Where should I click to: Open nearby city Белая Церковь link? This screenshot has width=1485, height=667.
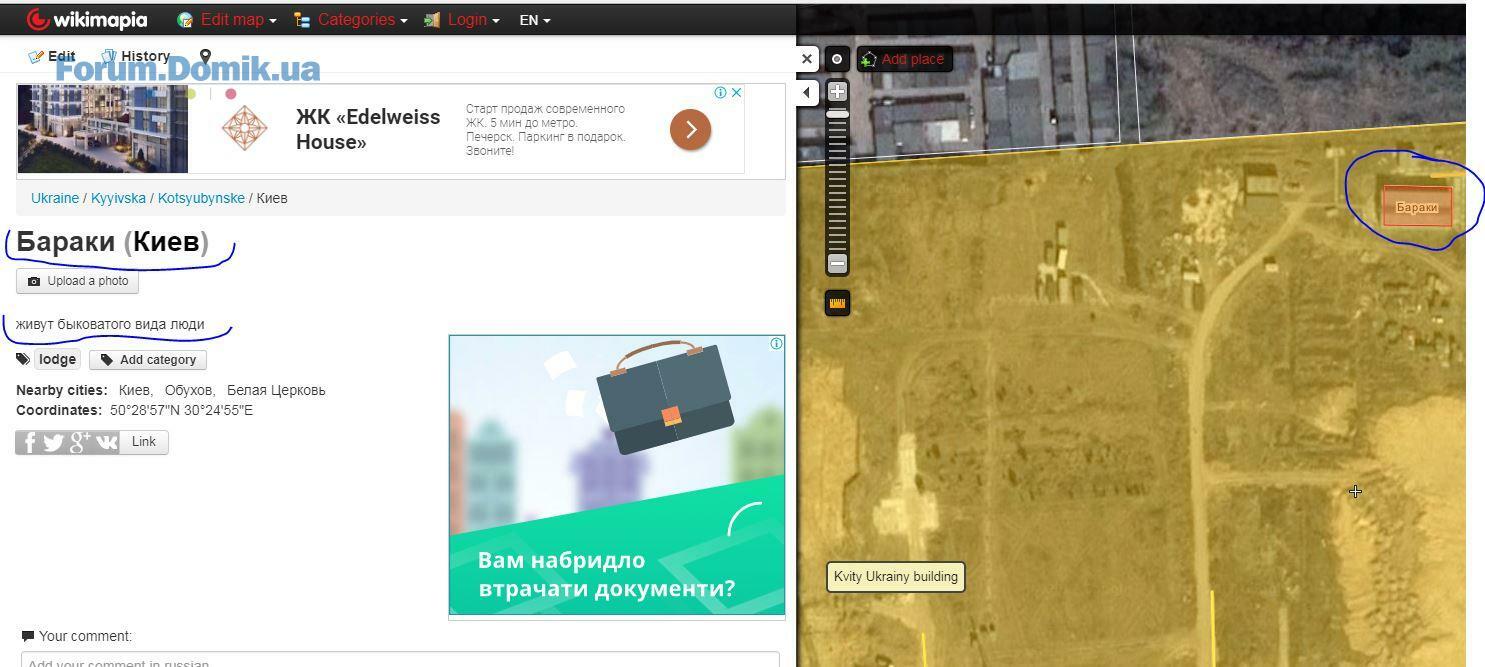[x=276, y=390]
